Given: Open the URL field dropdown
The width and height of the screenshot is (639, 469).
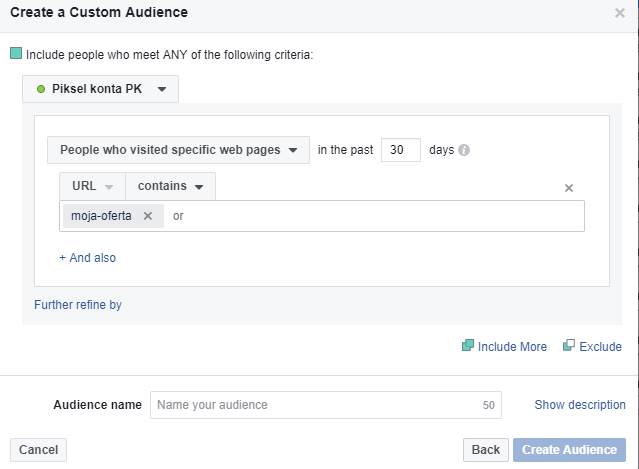Looking at the screenshot, I should point(92,187).
